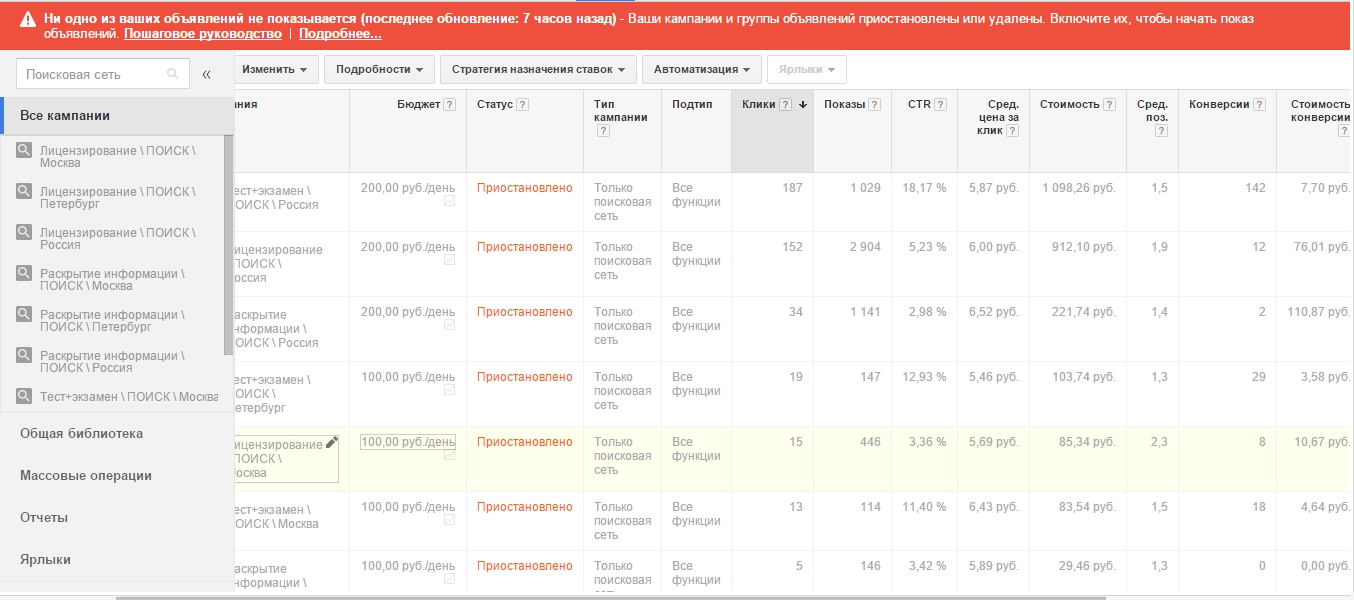
Task: Toggle budget checkbox in highlighted 100,00 row
Action: [x=449, y=455]
